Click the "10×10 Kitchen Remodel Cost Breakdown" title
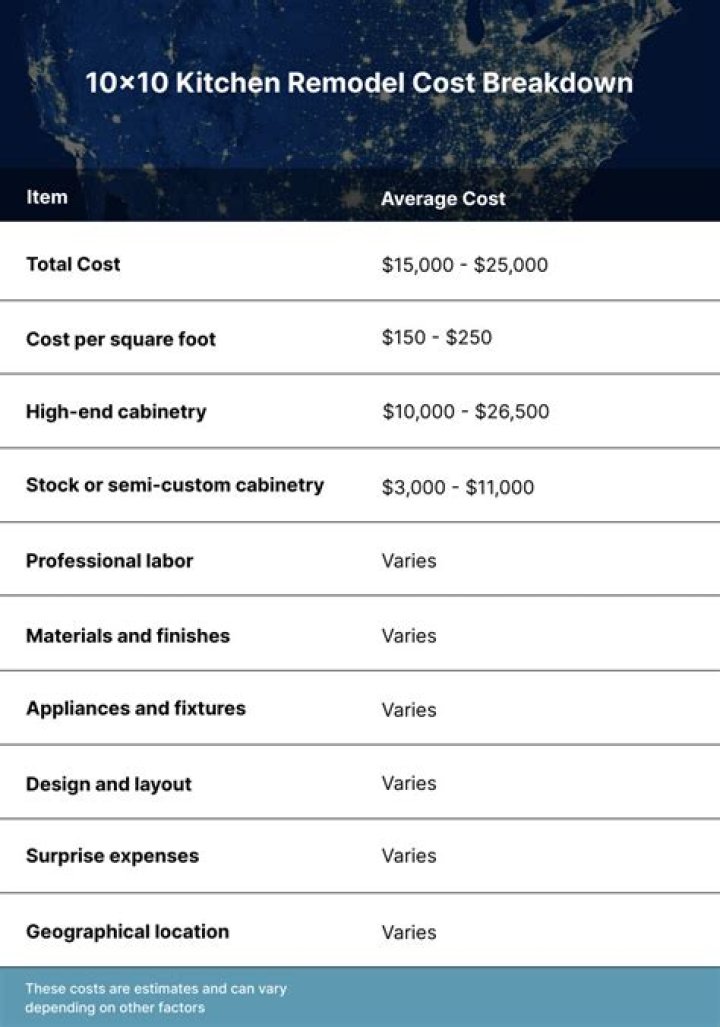This screenshot has width=720, height=1027. (359, 83)
